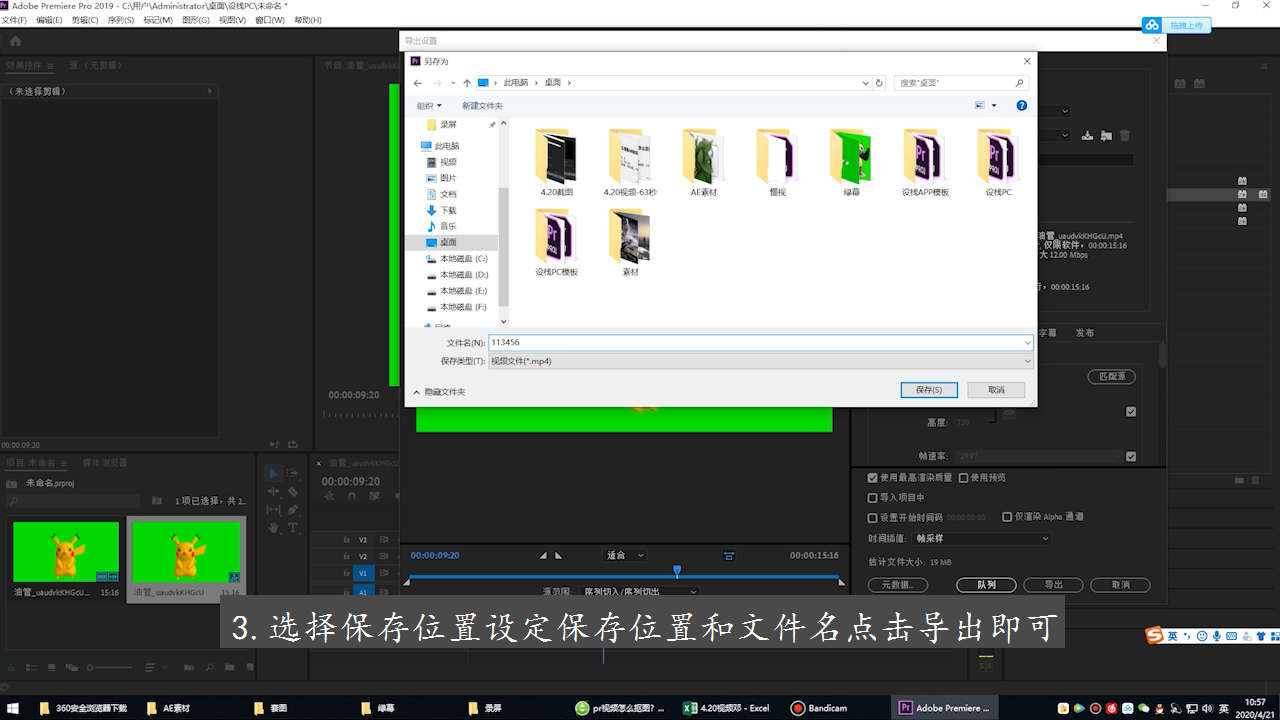Screen dimensions: 1280x720
Task: Open Save As dialog help
Action: (1021, 105)
